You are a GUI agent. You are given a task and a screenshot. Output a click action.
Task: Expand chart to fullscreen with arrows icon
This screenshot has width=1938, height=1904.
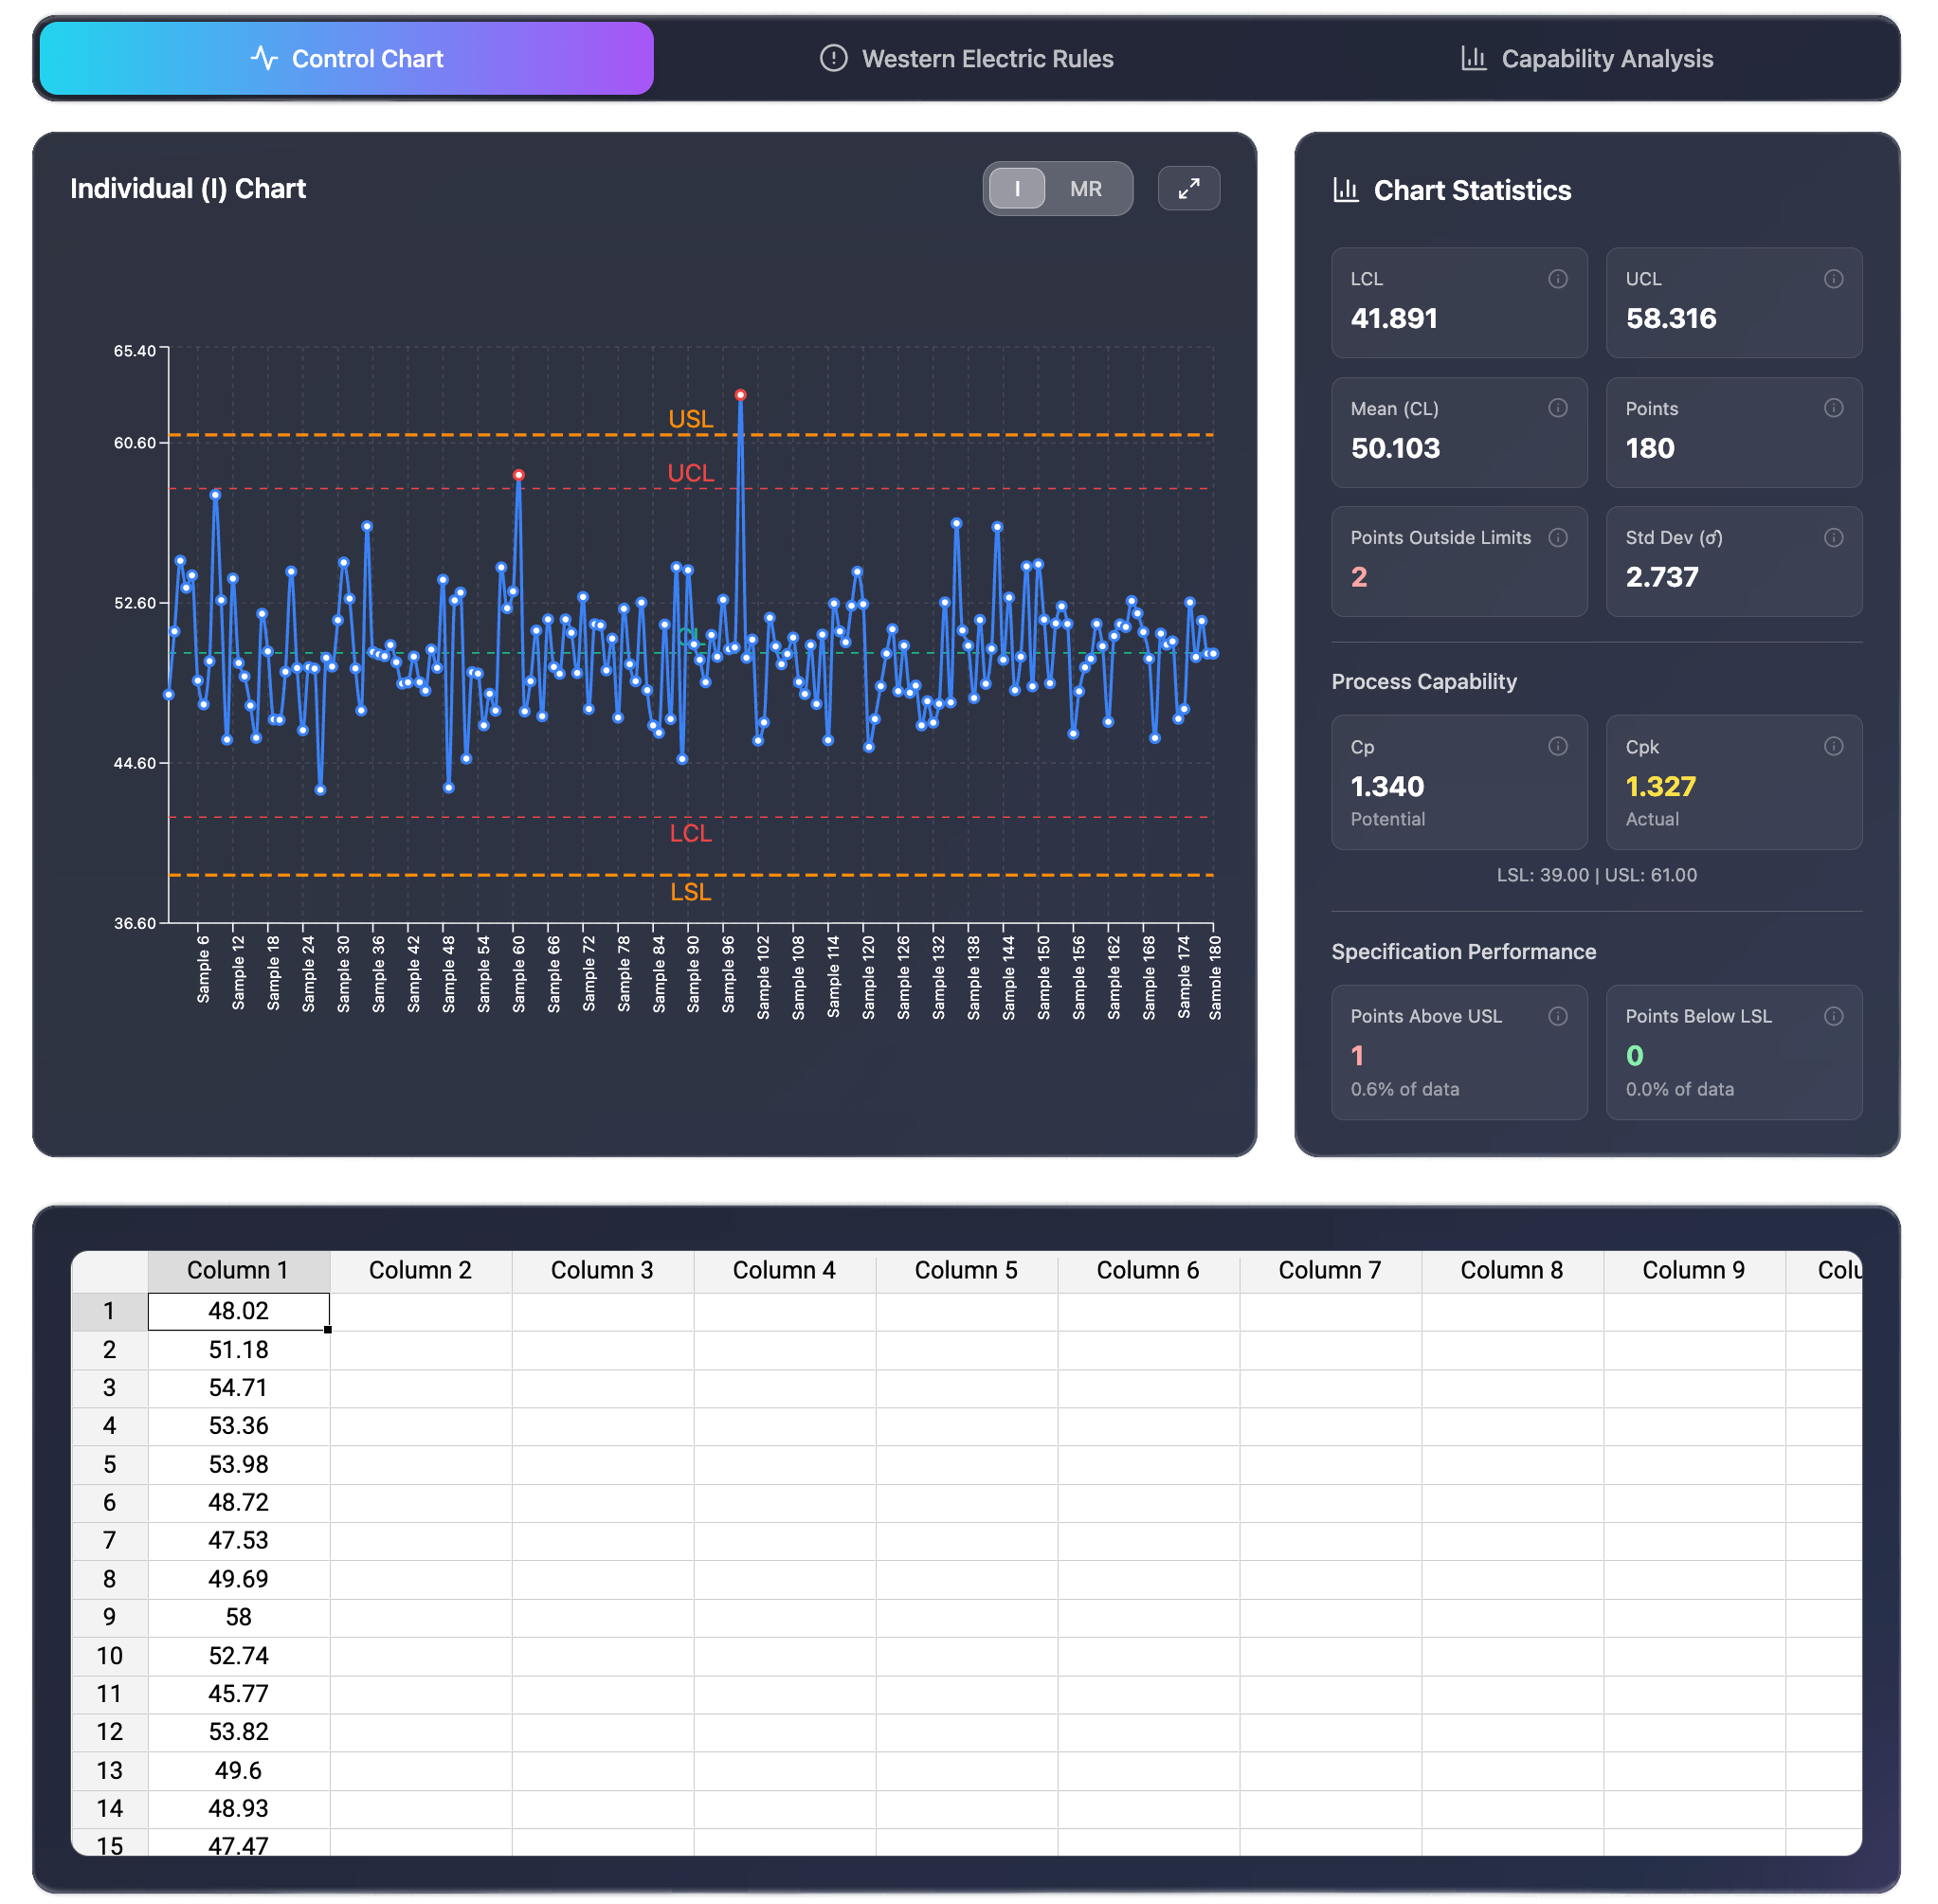[x=1188, y=189]
